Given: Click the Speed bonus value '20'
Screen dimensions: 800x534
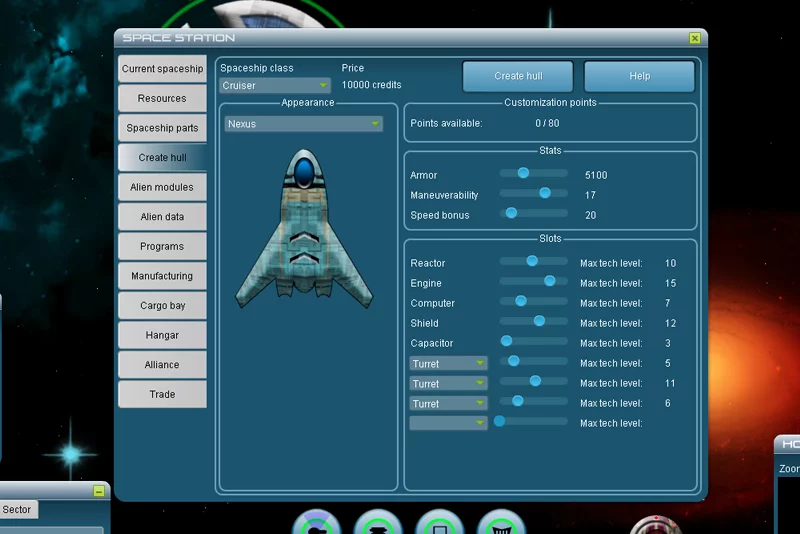Looking at the screenshot, I should [x=590, y=215].
